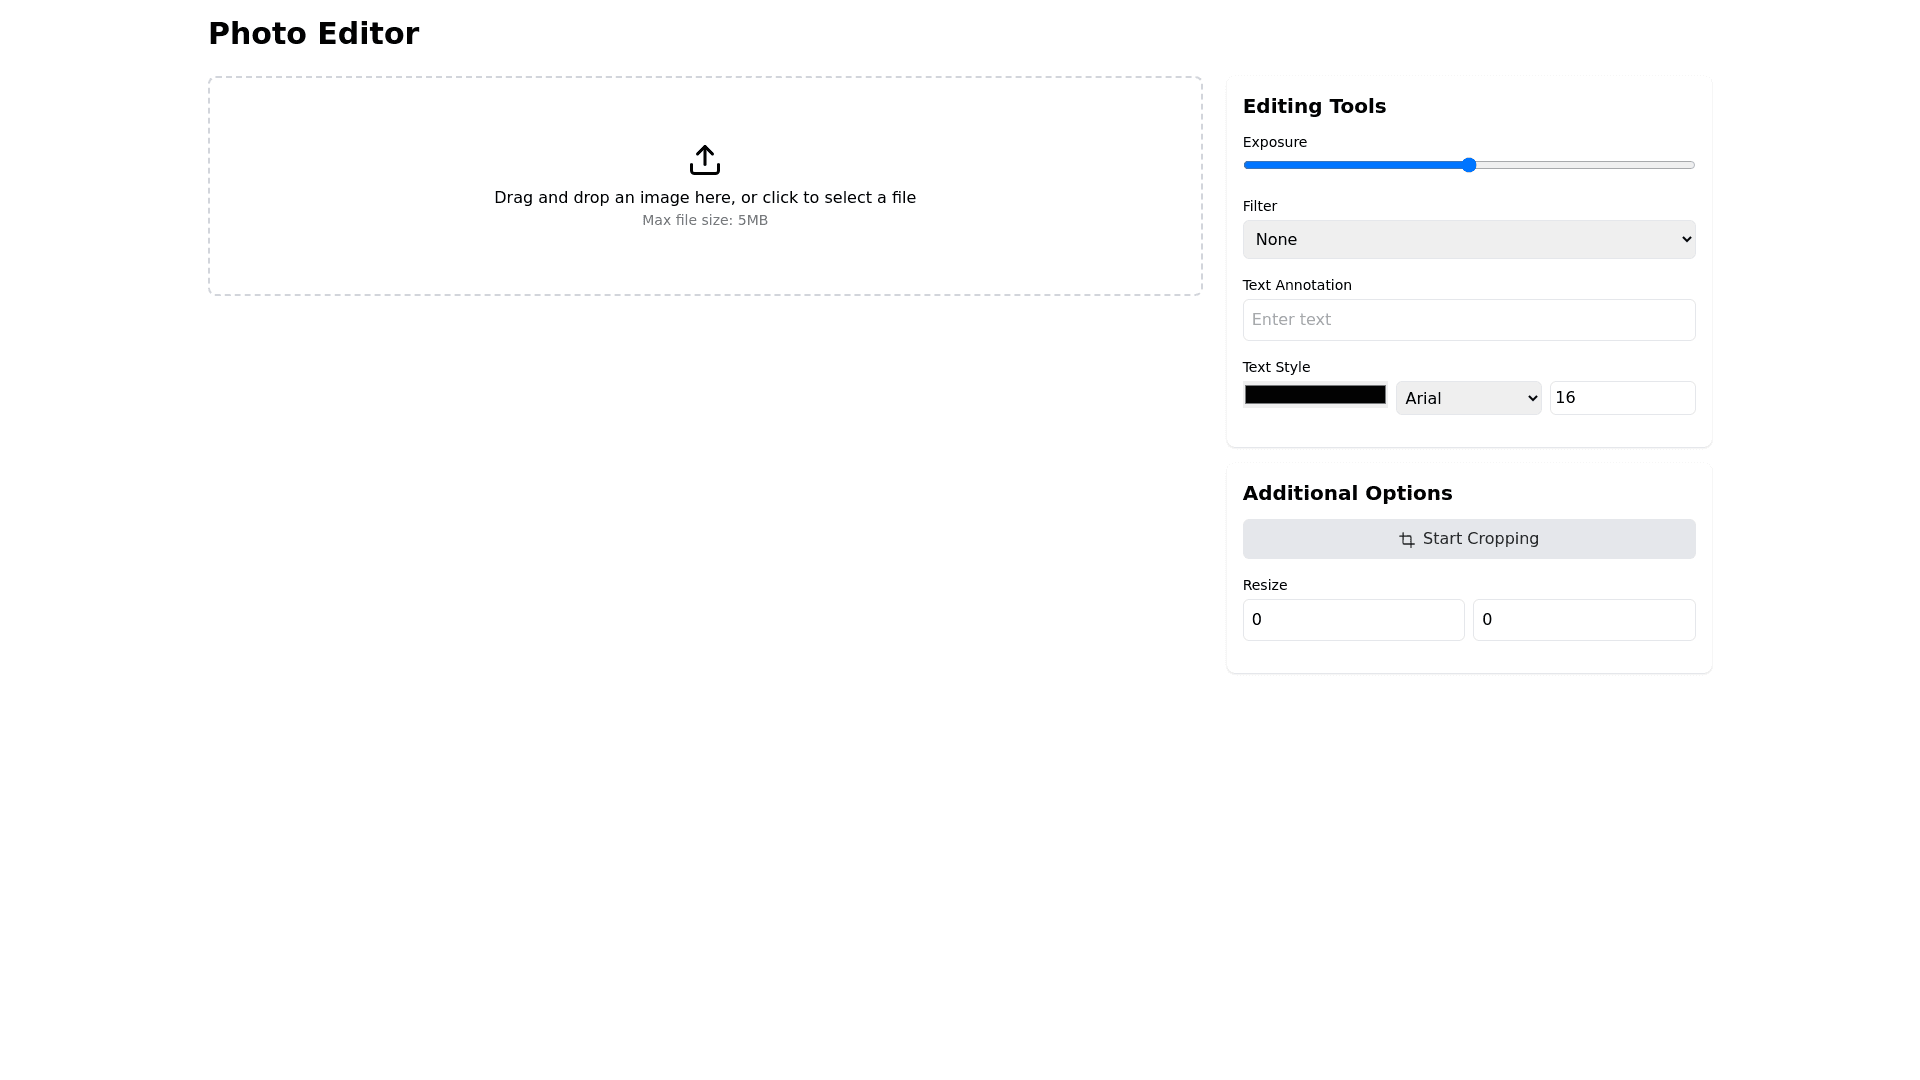Screen dimensions: 1920x1080
Task: Focus the Text Annotation input field
Action: click(x=1468, y=320)
